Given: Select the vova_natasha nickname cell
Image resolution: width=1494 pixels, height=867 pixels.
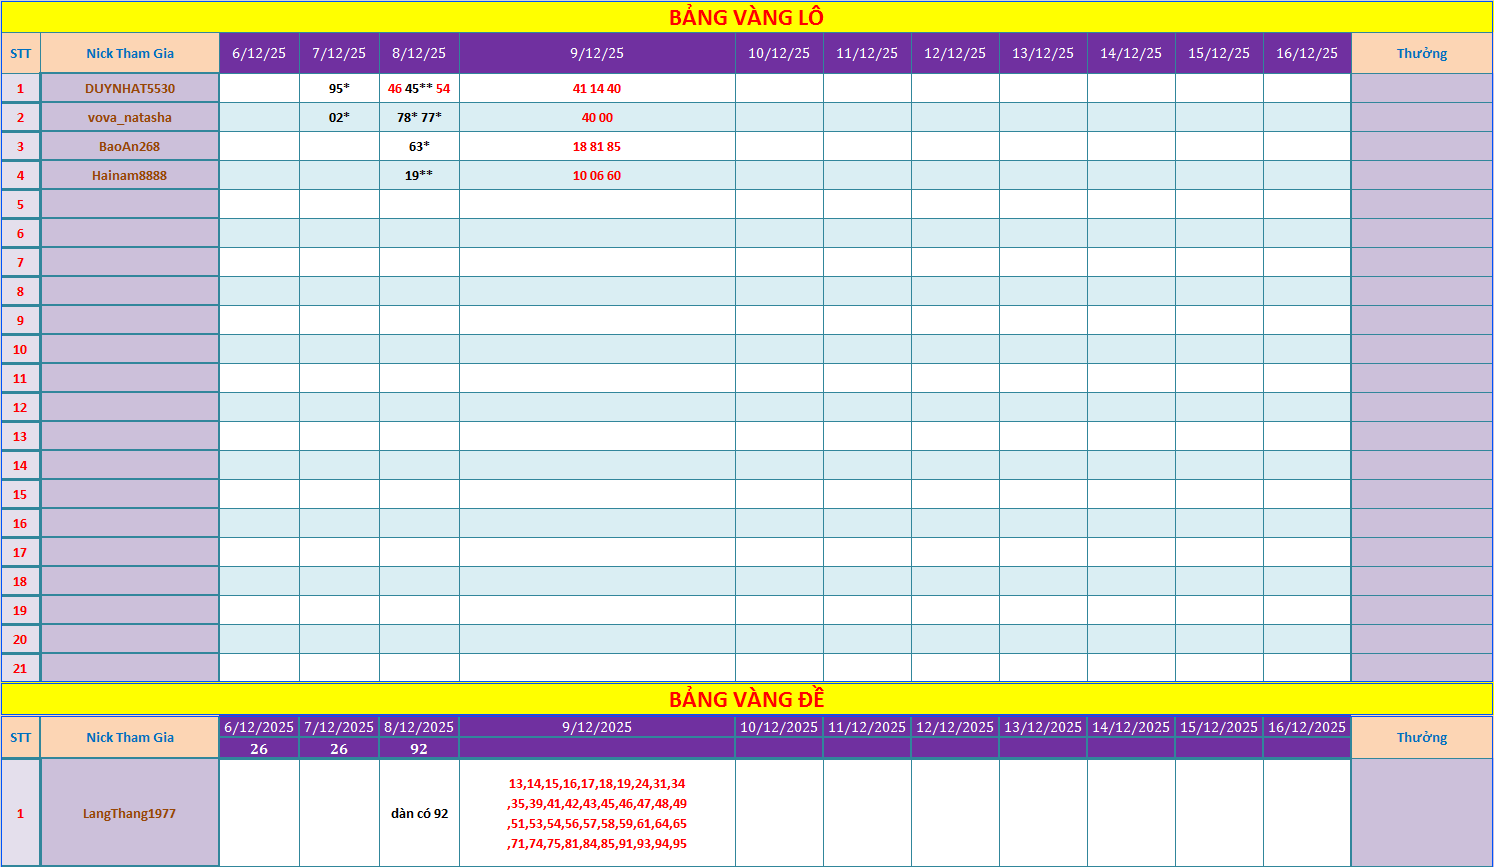Looking at the screenshot, I should coord(130,117).
